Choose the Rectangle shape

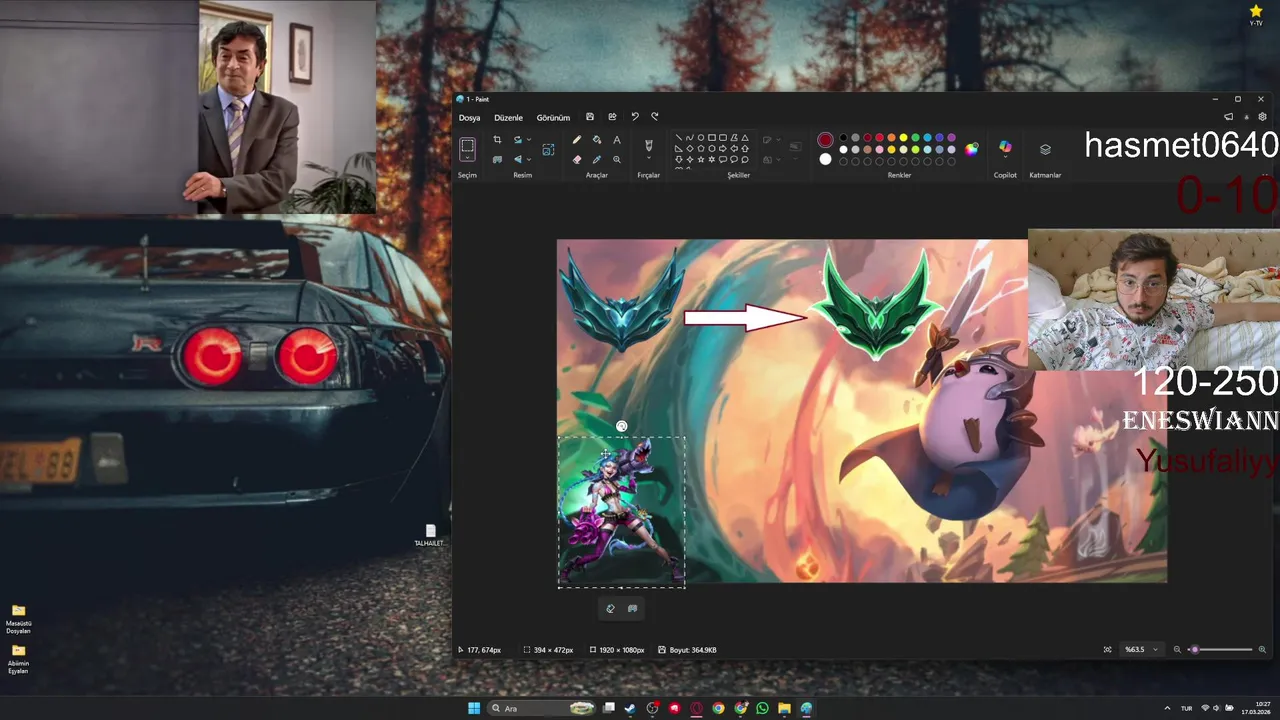pyautogui.click(x=712, y=137)
